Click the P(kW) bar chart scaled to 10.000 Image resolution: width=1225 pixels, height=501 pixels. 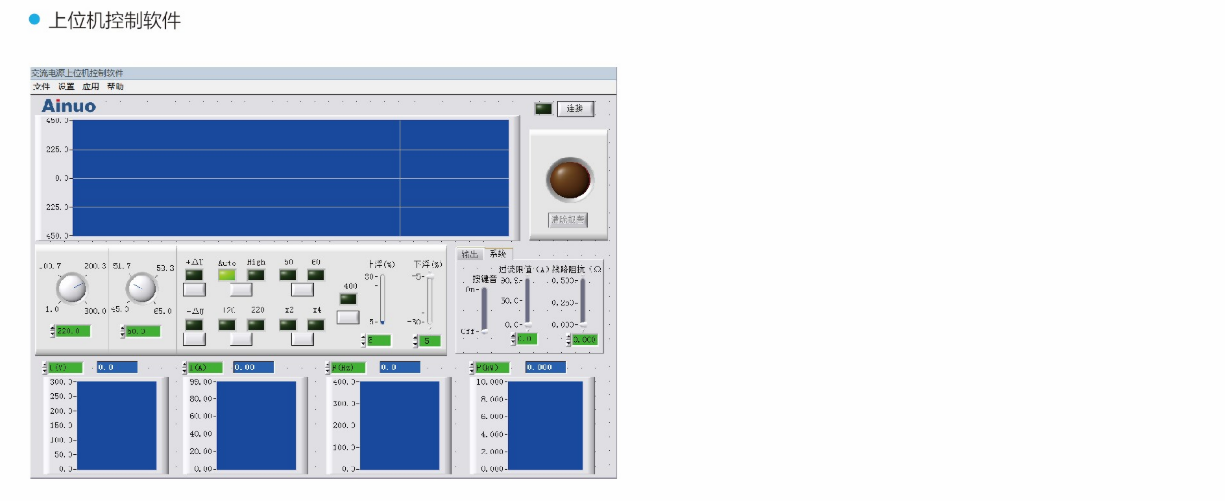(x=545, y=425)
